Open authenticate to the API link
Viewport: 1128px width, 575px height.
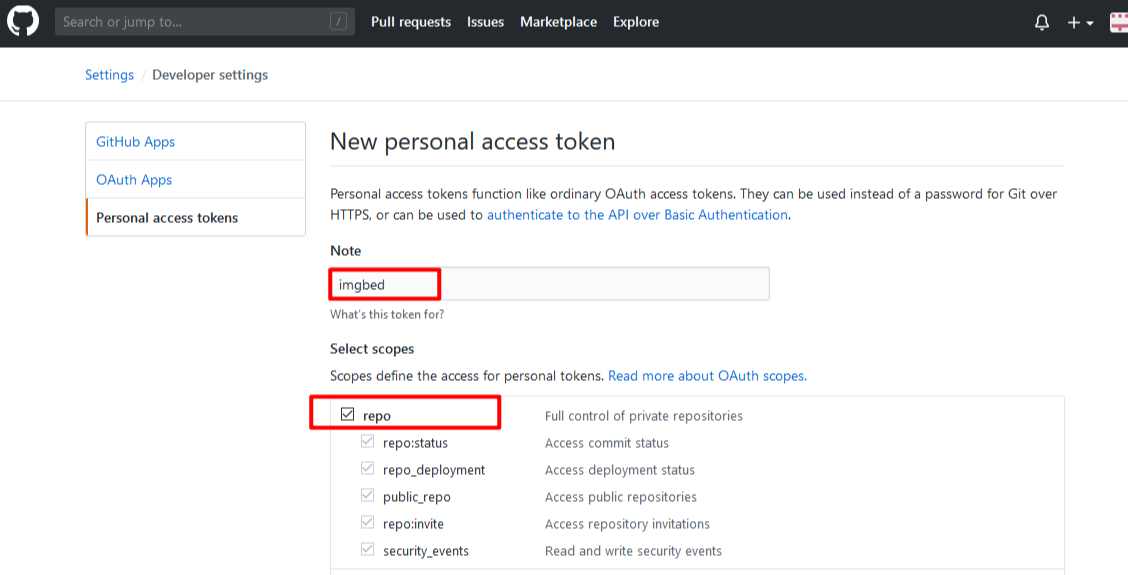637,215
